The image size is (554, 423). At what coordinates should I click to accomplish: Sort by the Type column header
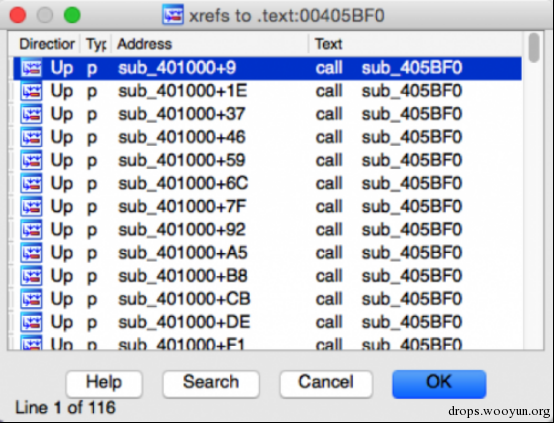pos(96,44)
